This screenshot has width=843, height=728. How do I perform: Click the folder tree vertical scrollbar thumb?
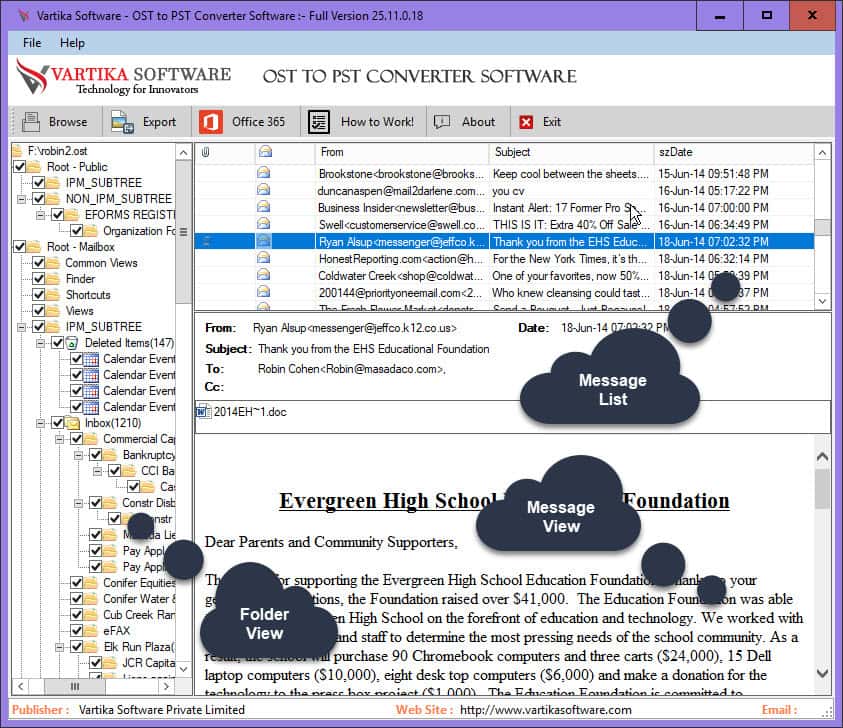pyautogui.click(x=184, y=232)
